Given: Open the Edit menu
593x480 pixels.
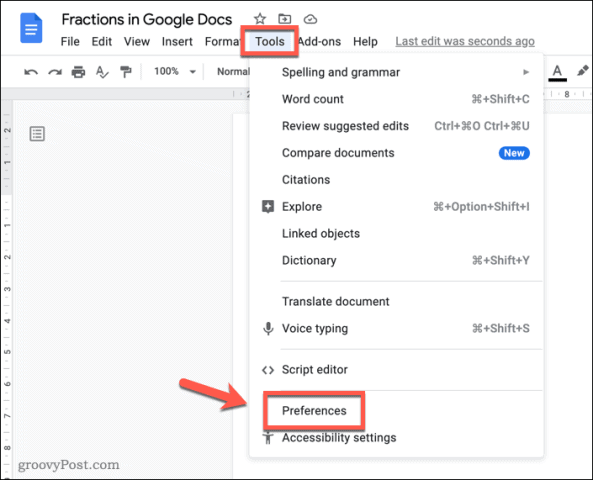Looking at the screenshot, I should 101,41.
